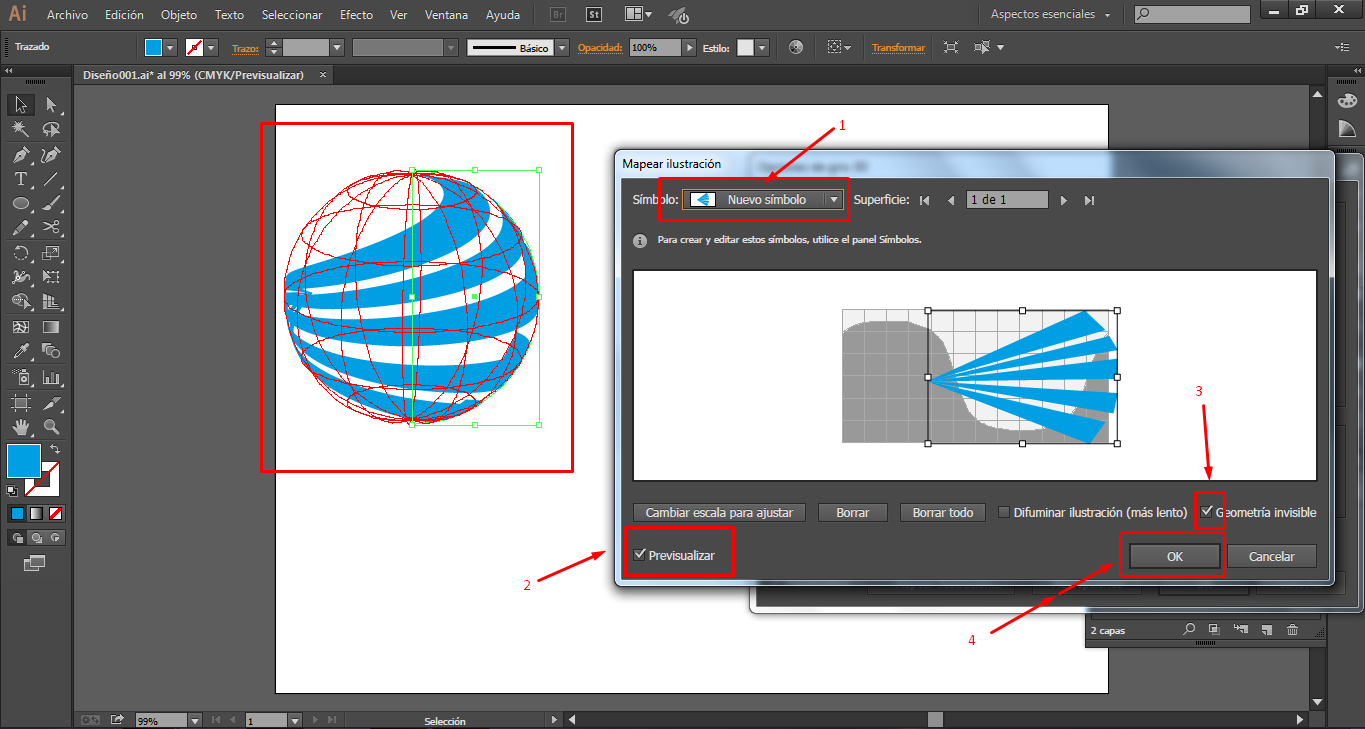1365x729 pixels.
Task: Select the Zoom magnifier tool
Action: click(52, 427)
